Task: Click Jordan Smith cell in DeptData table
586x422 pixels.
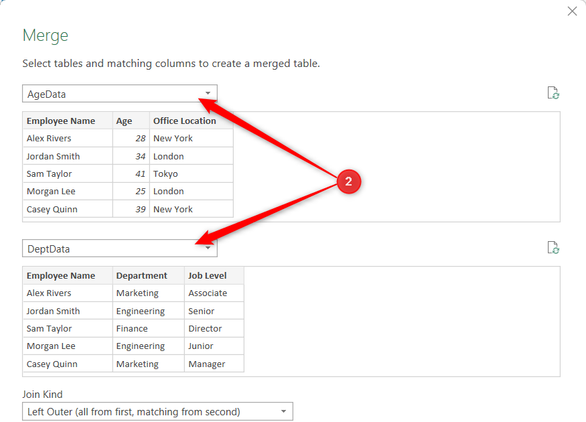Action: click(x=67, y=311)
